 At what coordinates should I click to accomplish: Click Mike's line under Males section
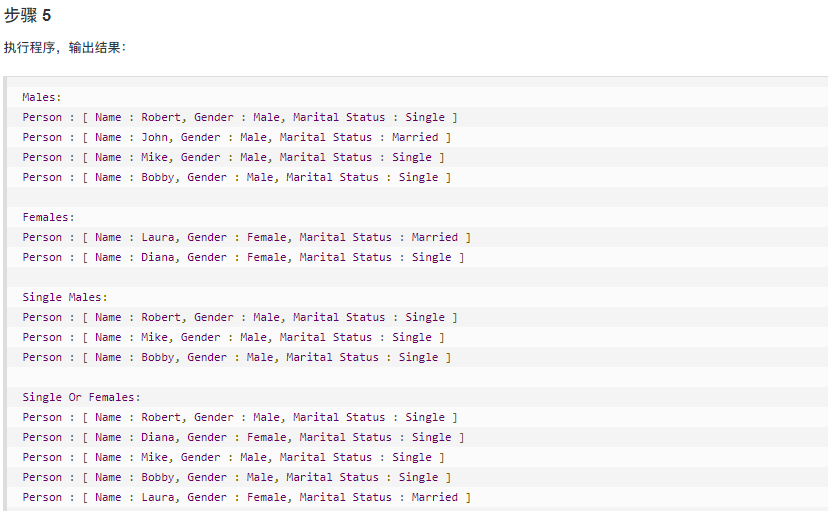point(234,157)
